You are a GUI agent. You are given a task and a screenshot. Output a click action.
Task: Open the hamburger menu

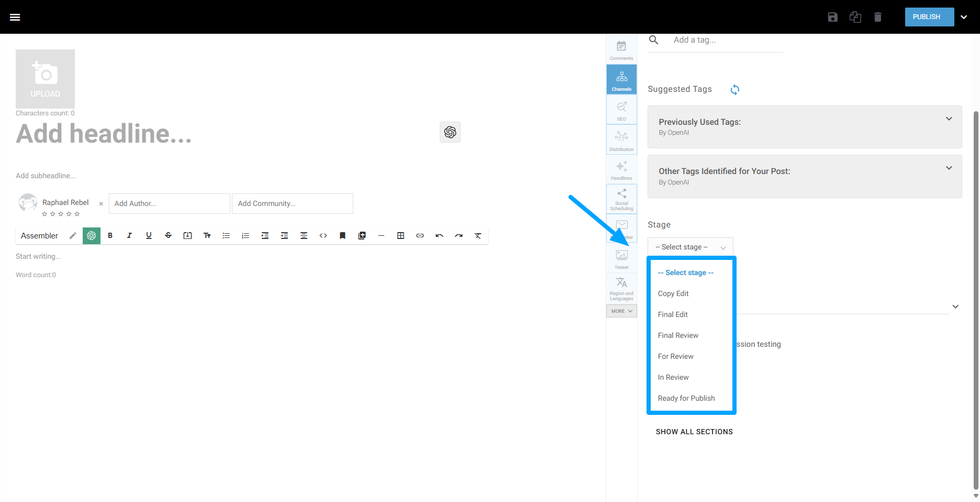[15, 17]
